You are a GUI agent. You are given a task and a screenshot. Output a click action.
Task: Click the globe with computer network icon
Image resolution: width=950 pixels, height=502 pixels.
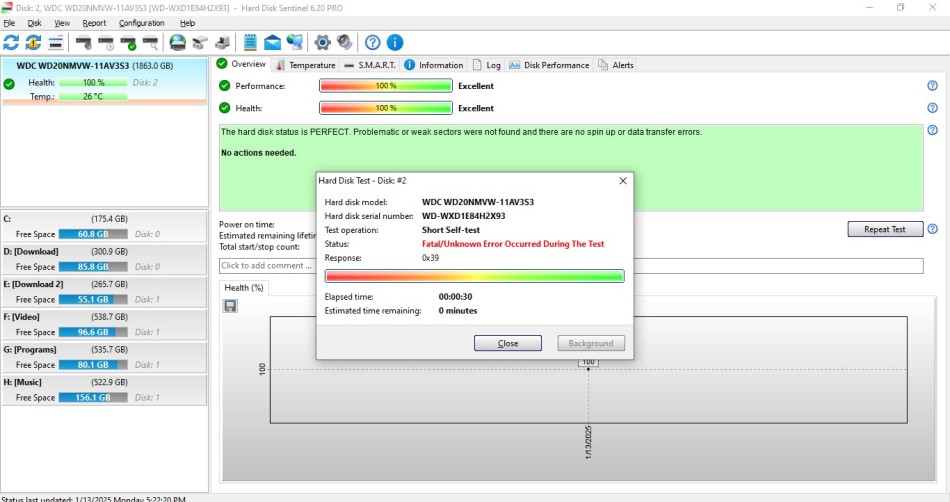[x=294, y=42]
